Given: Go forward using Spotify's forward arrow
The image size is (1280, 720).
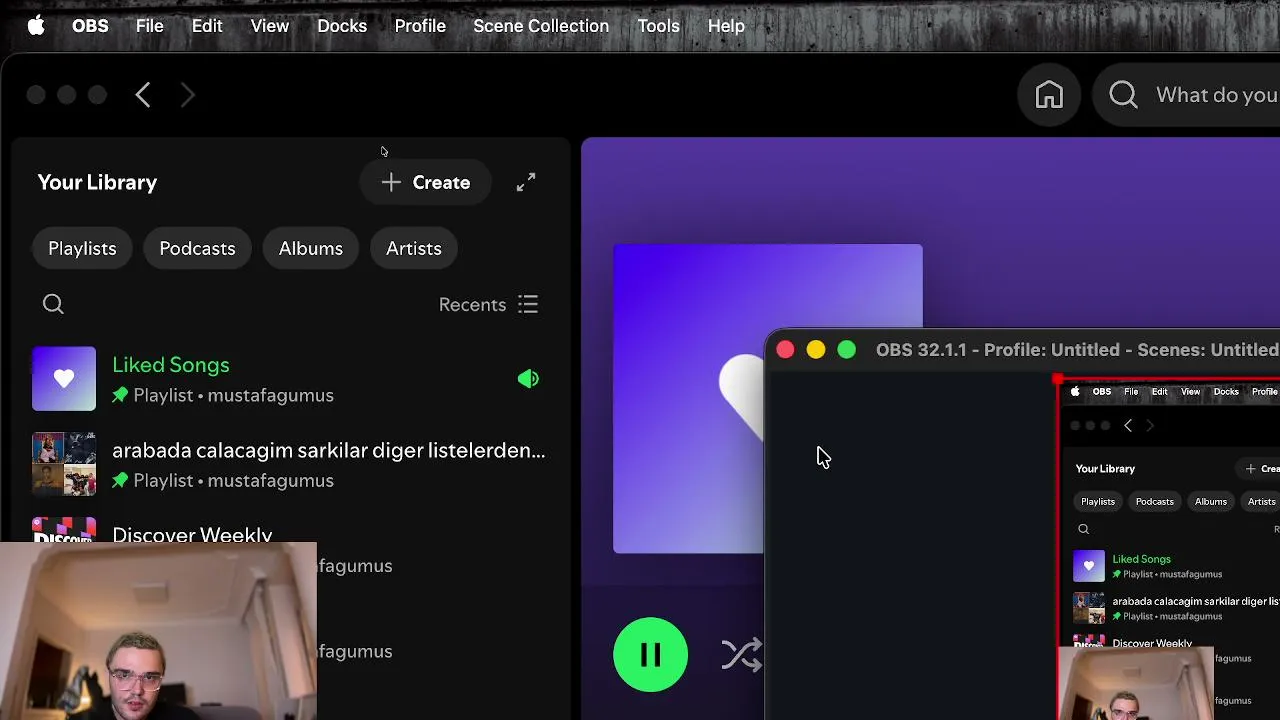Looking at the screenshot, I should (x=187, y=95).
